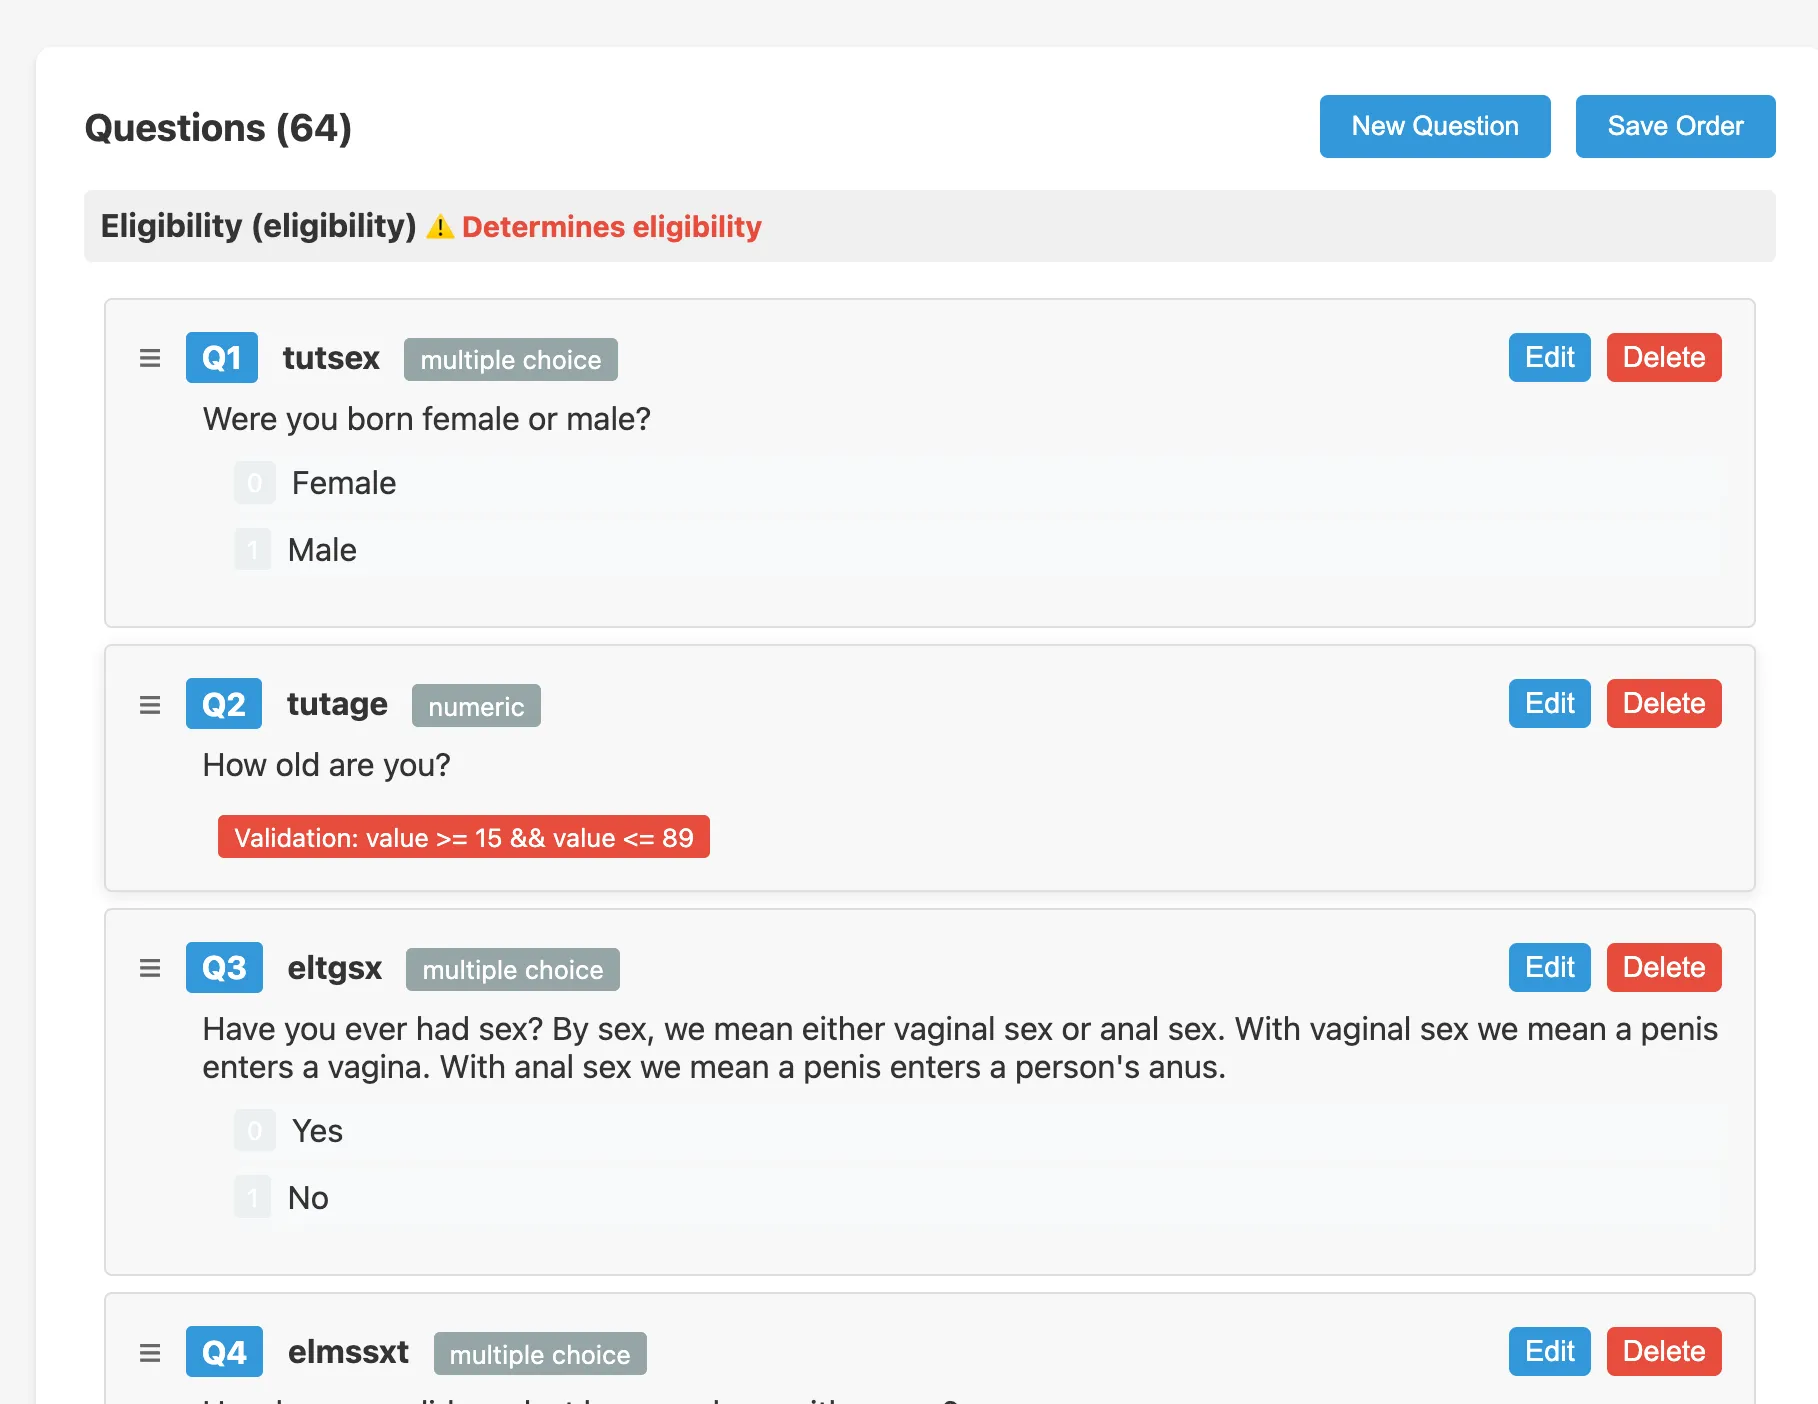Click the tutage variable name

(337, 704)
